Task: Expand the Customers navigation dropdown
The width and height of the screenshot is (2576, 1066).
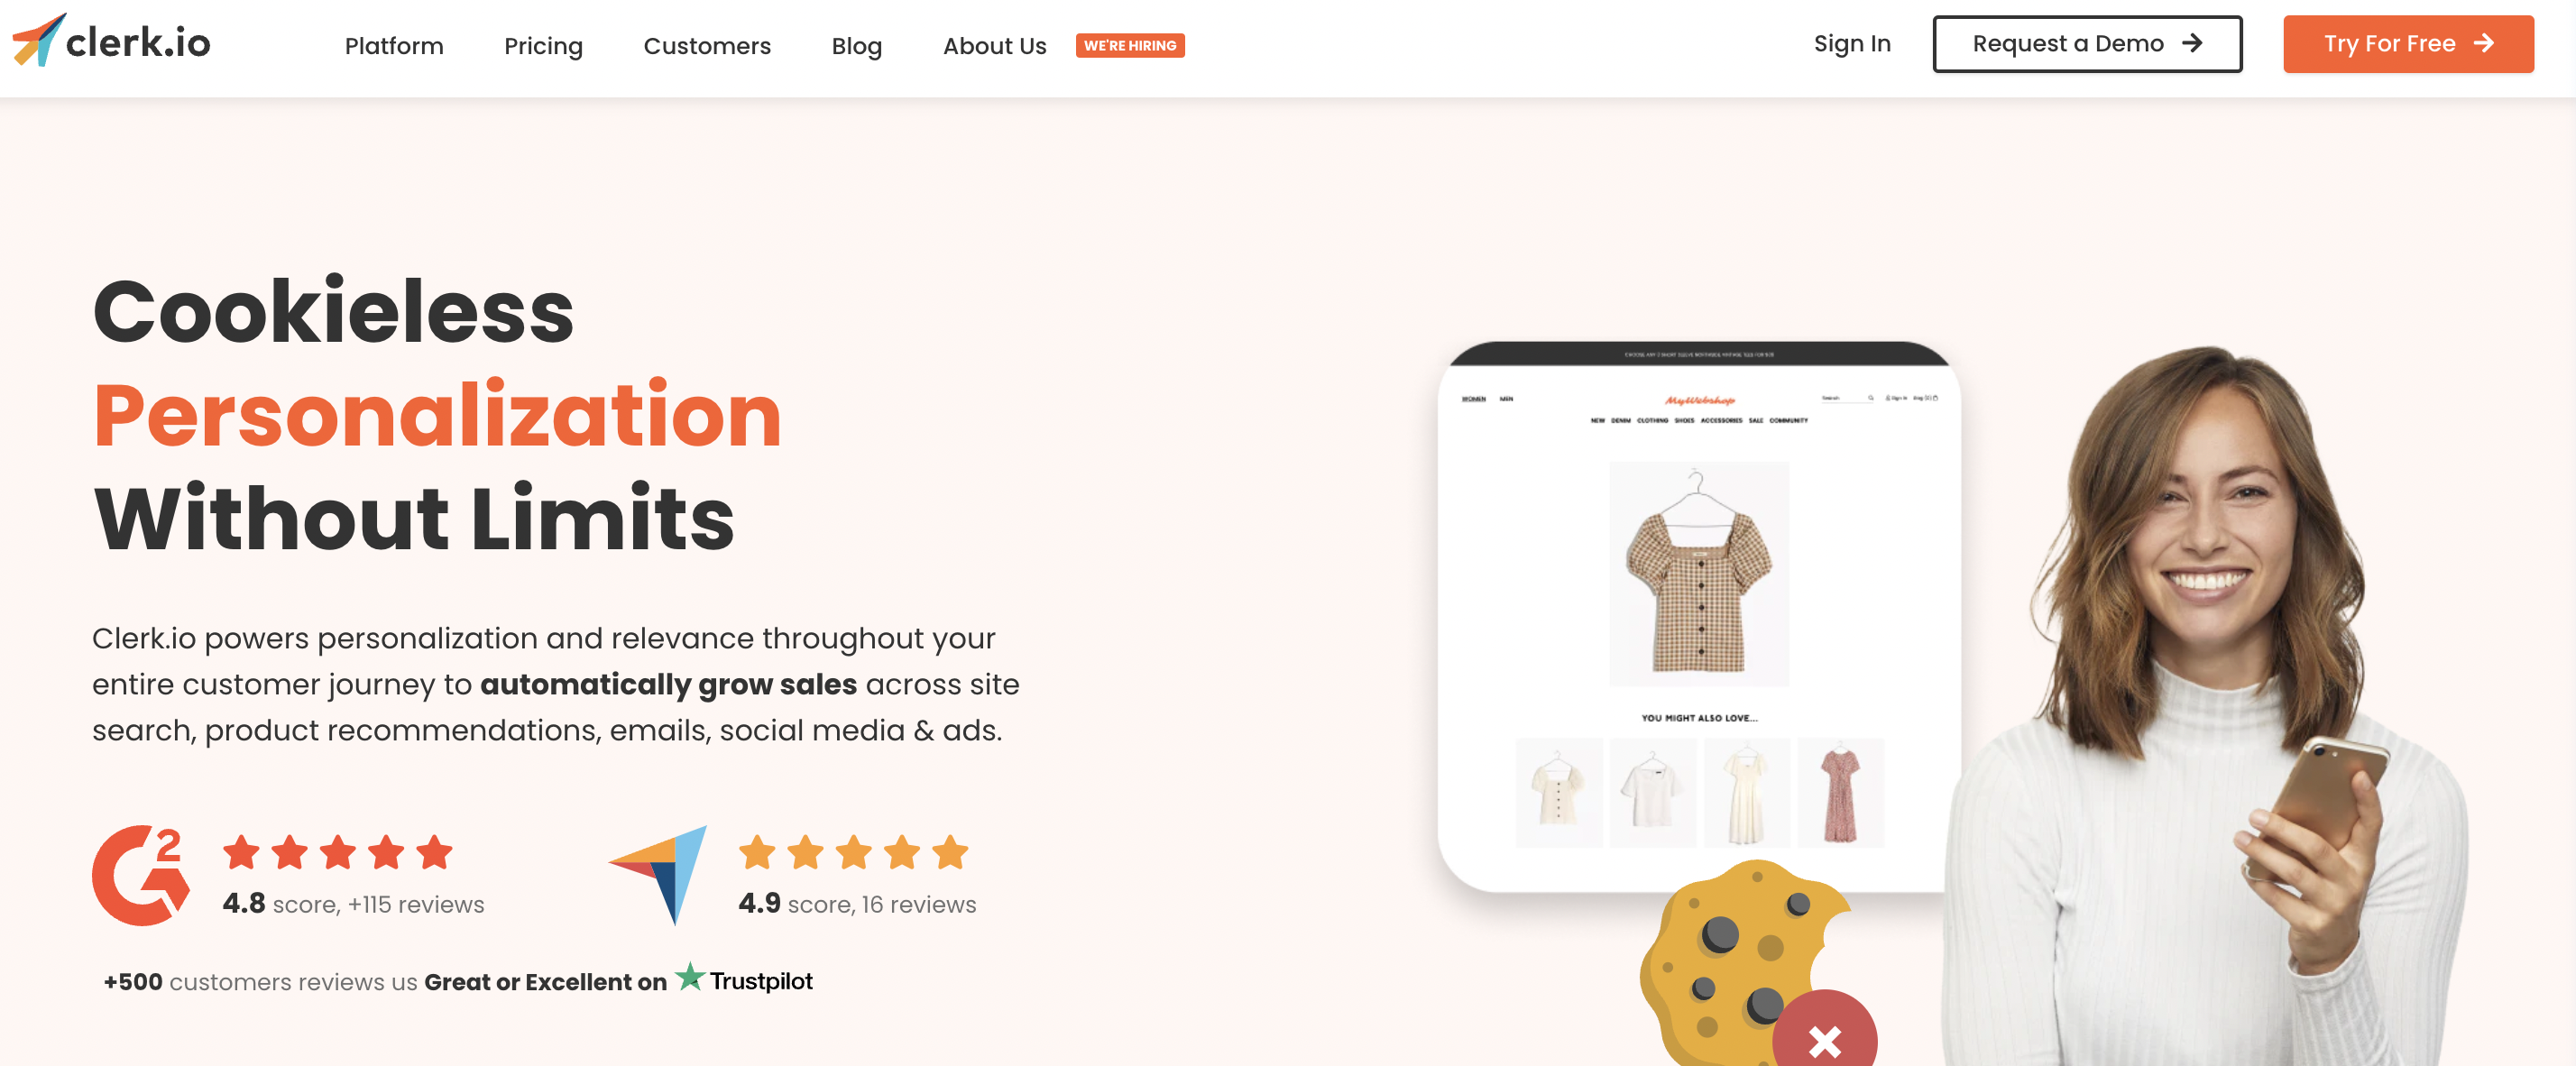Action: [706, 44]
